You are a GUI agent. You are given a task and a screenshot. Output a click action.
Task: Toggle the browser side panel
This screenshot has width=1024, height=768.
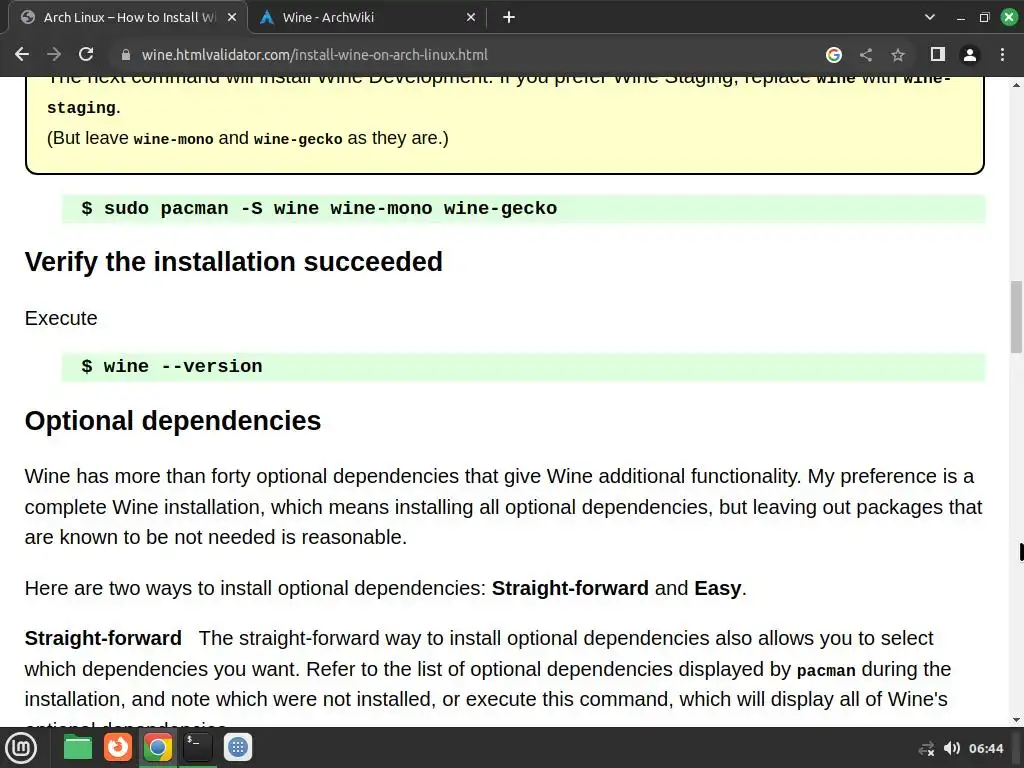click(x=938, y=54)
